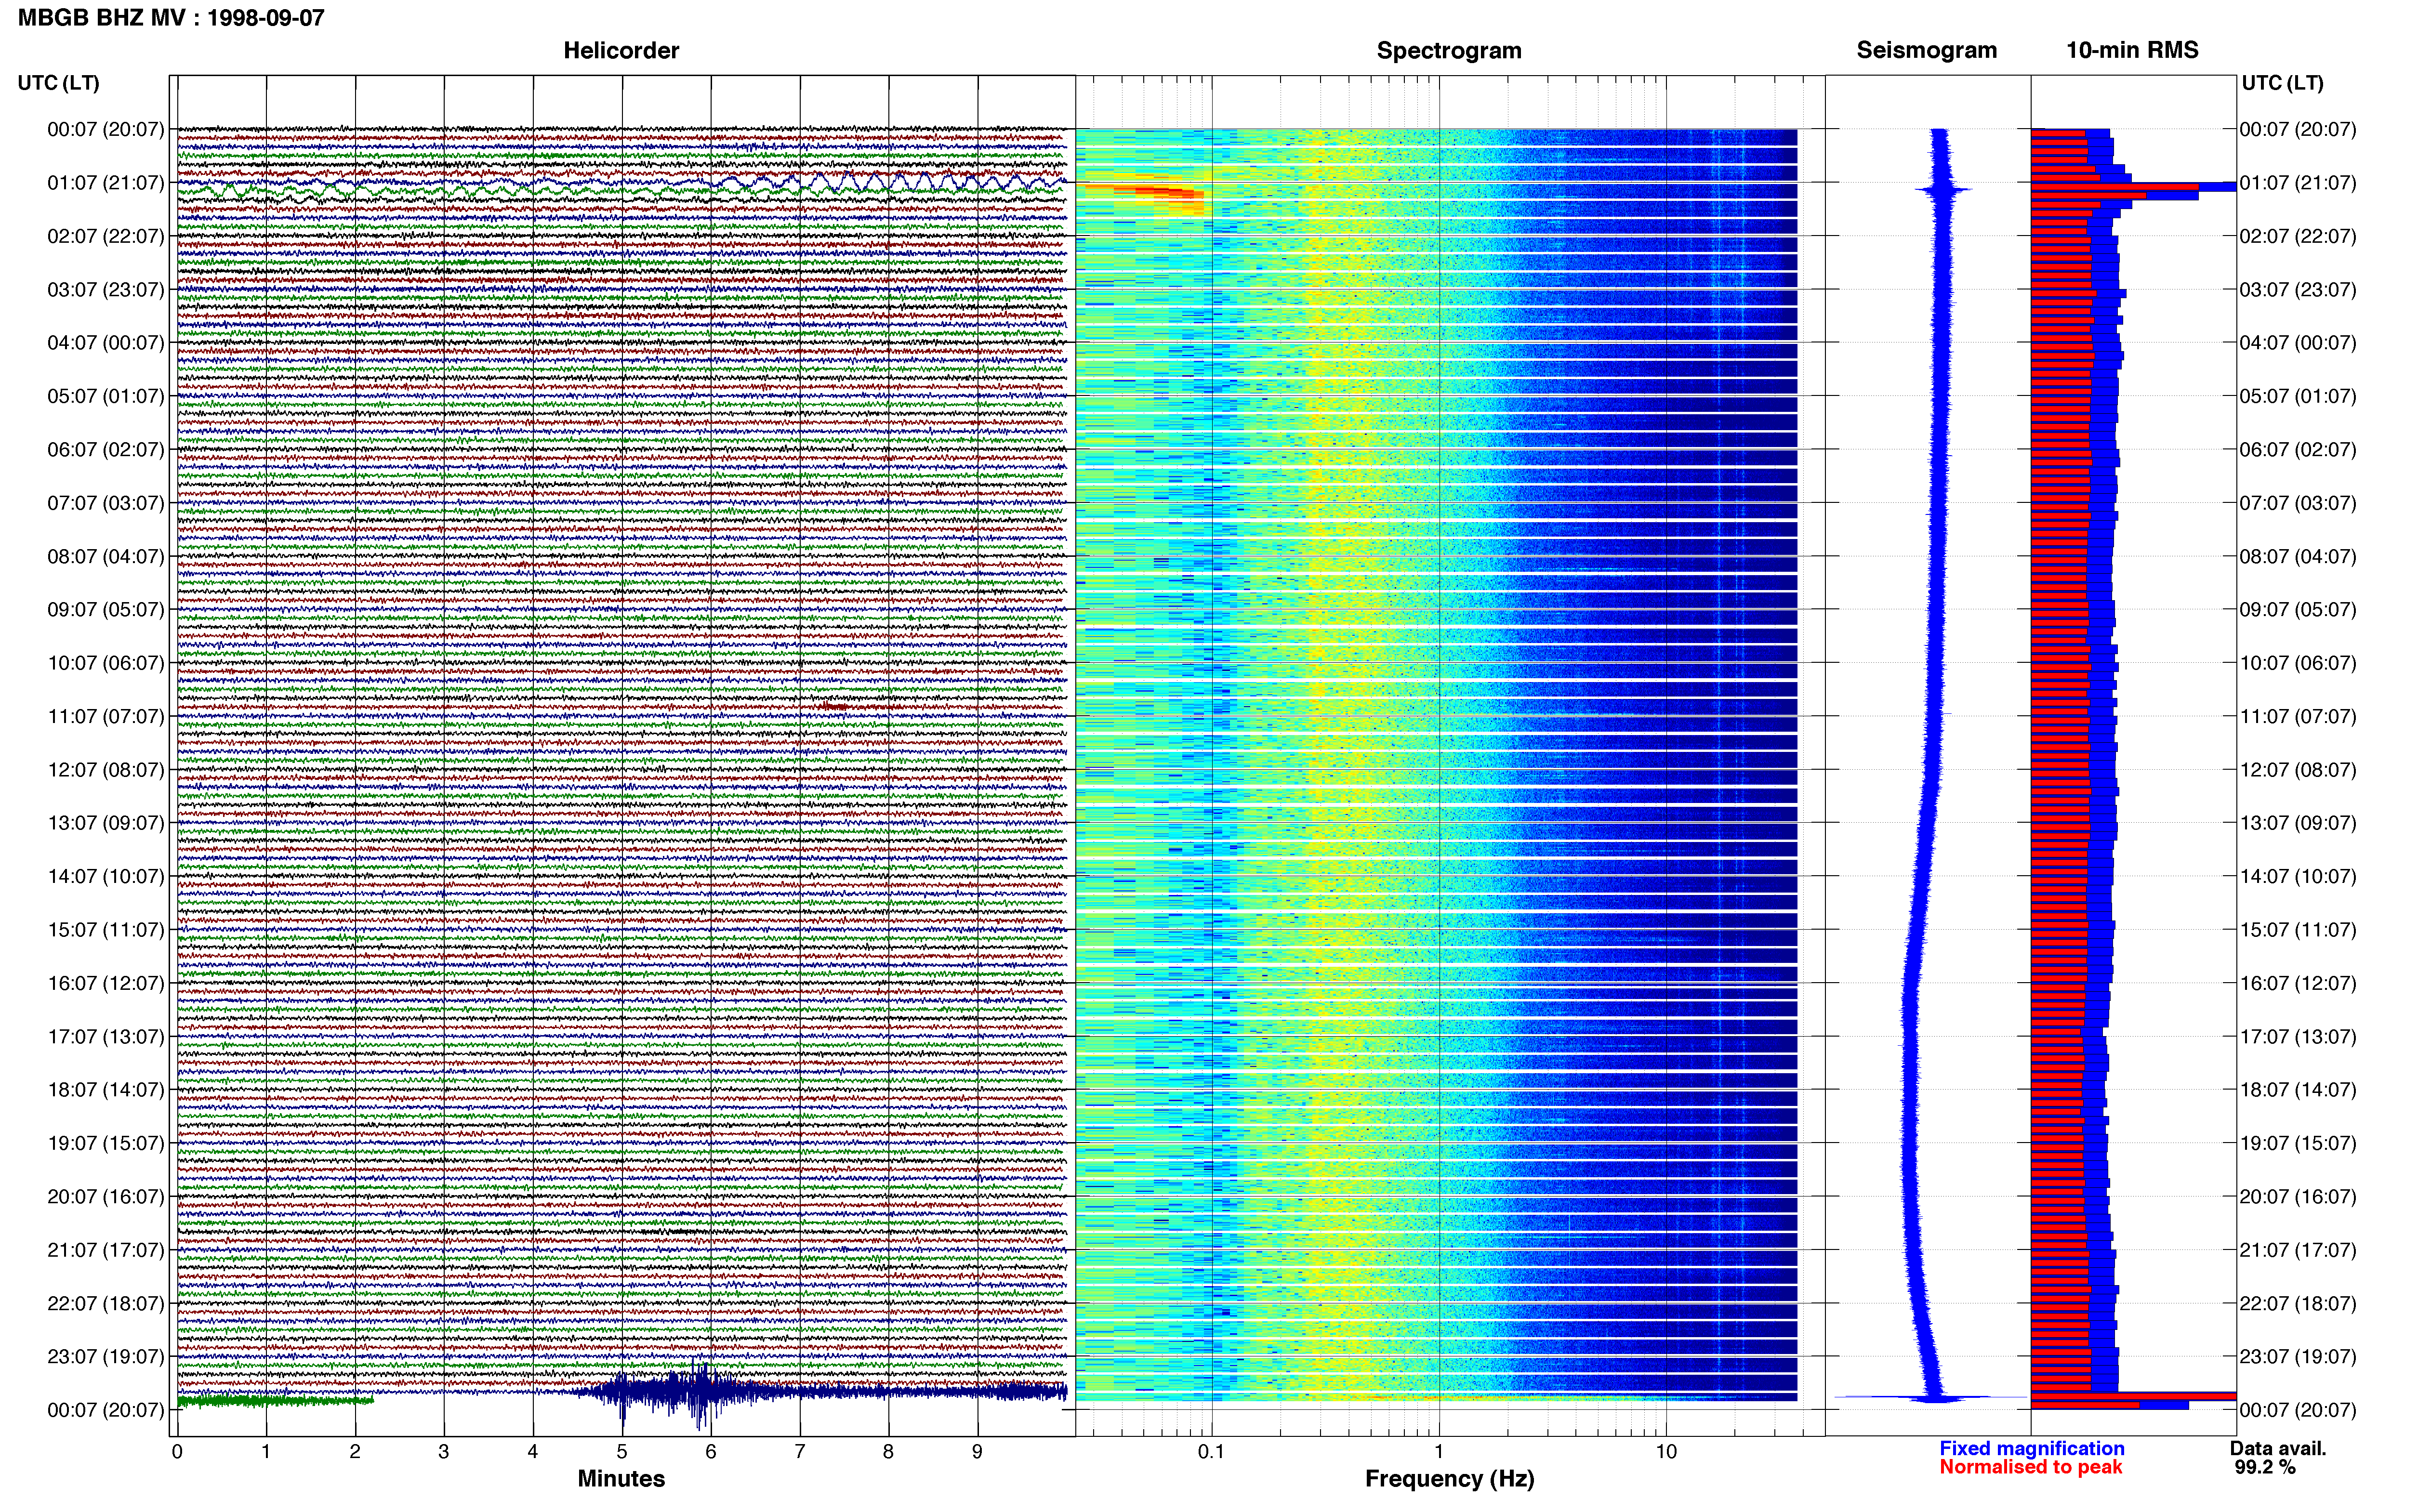Click the Minutes axis label under helicorder
This screenshot has height=1512, width=2418.
pyautogui.click(x=621, y=1478)
